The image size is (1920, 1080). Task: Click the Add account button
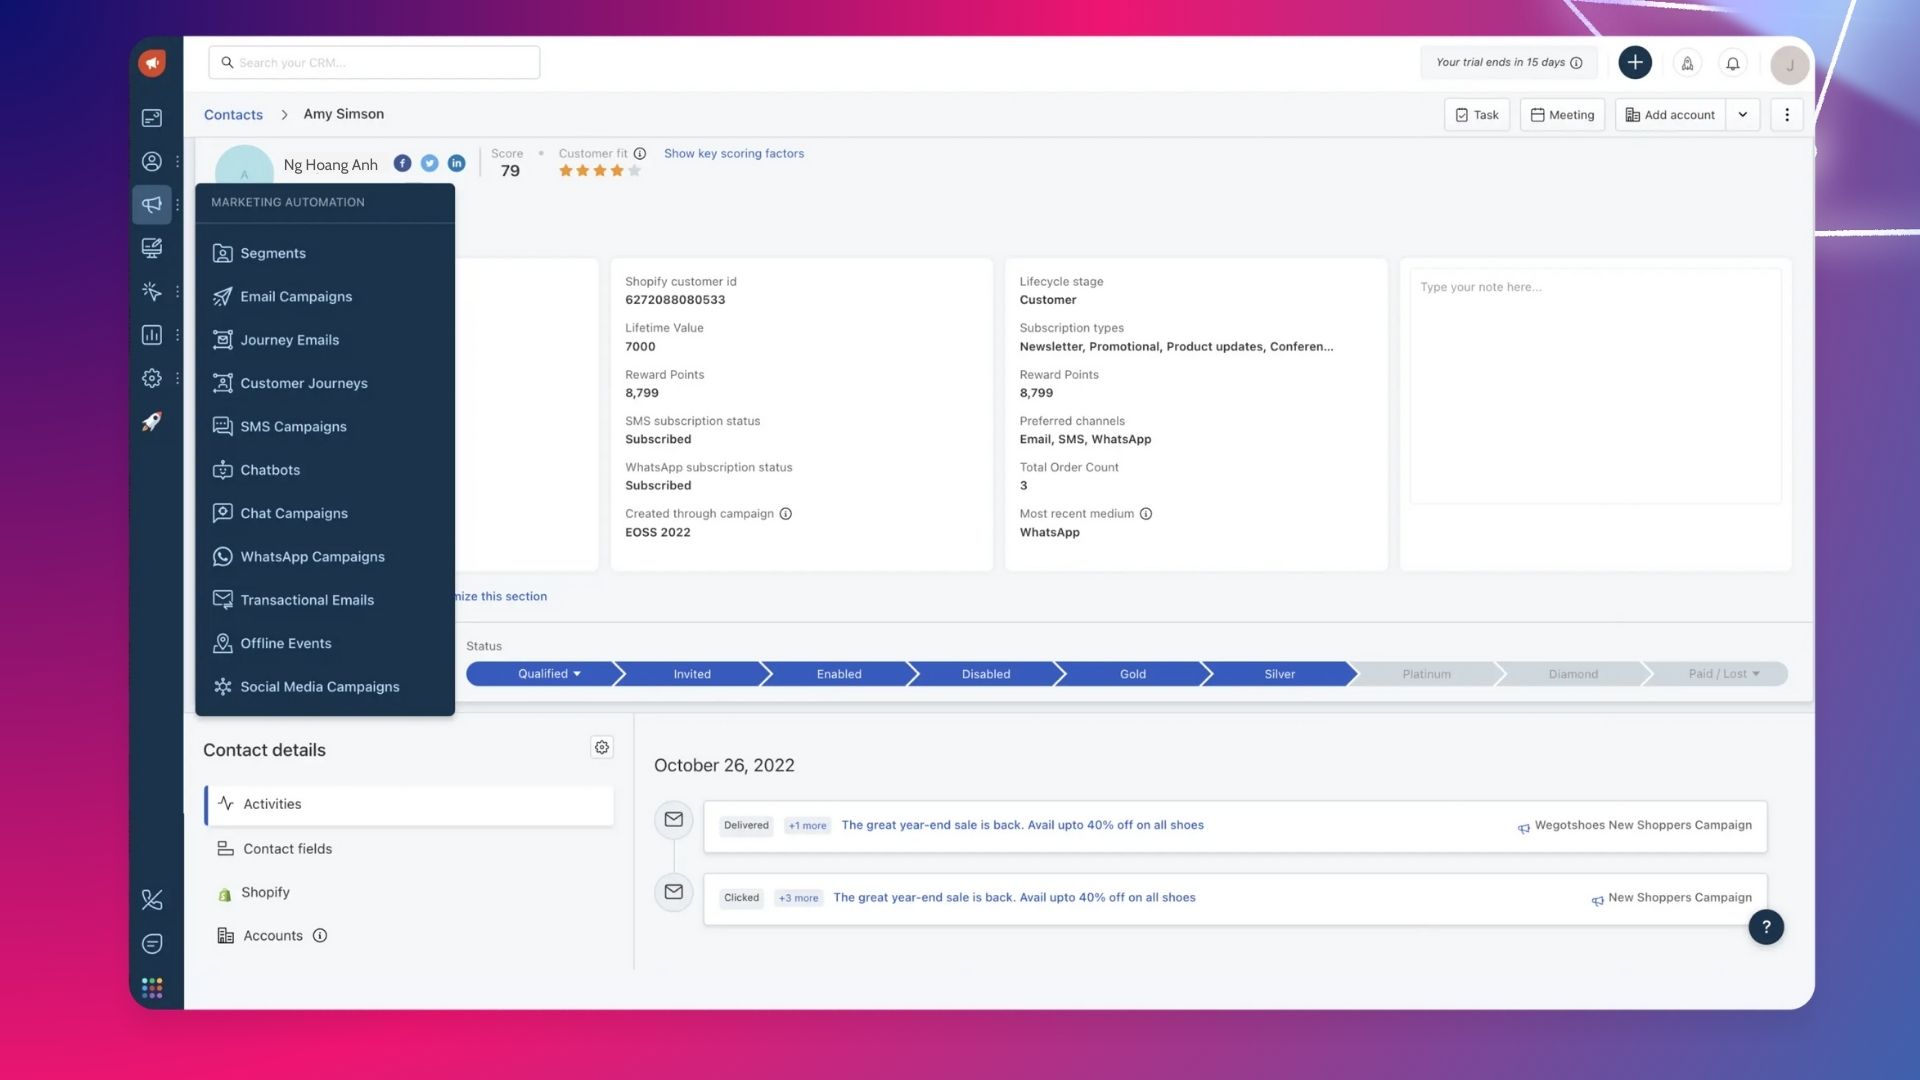(x=1670, y=115)
